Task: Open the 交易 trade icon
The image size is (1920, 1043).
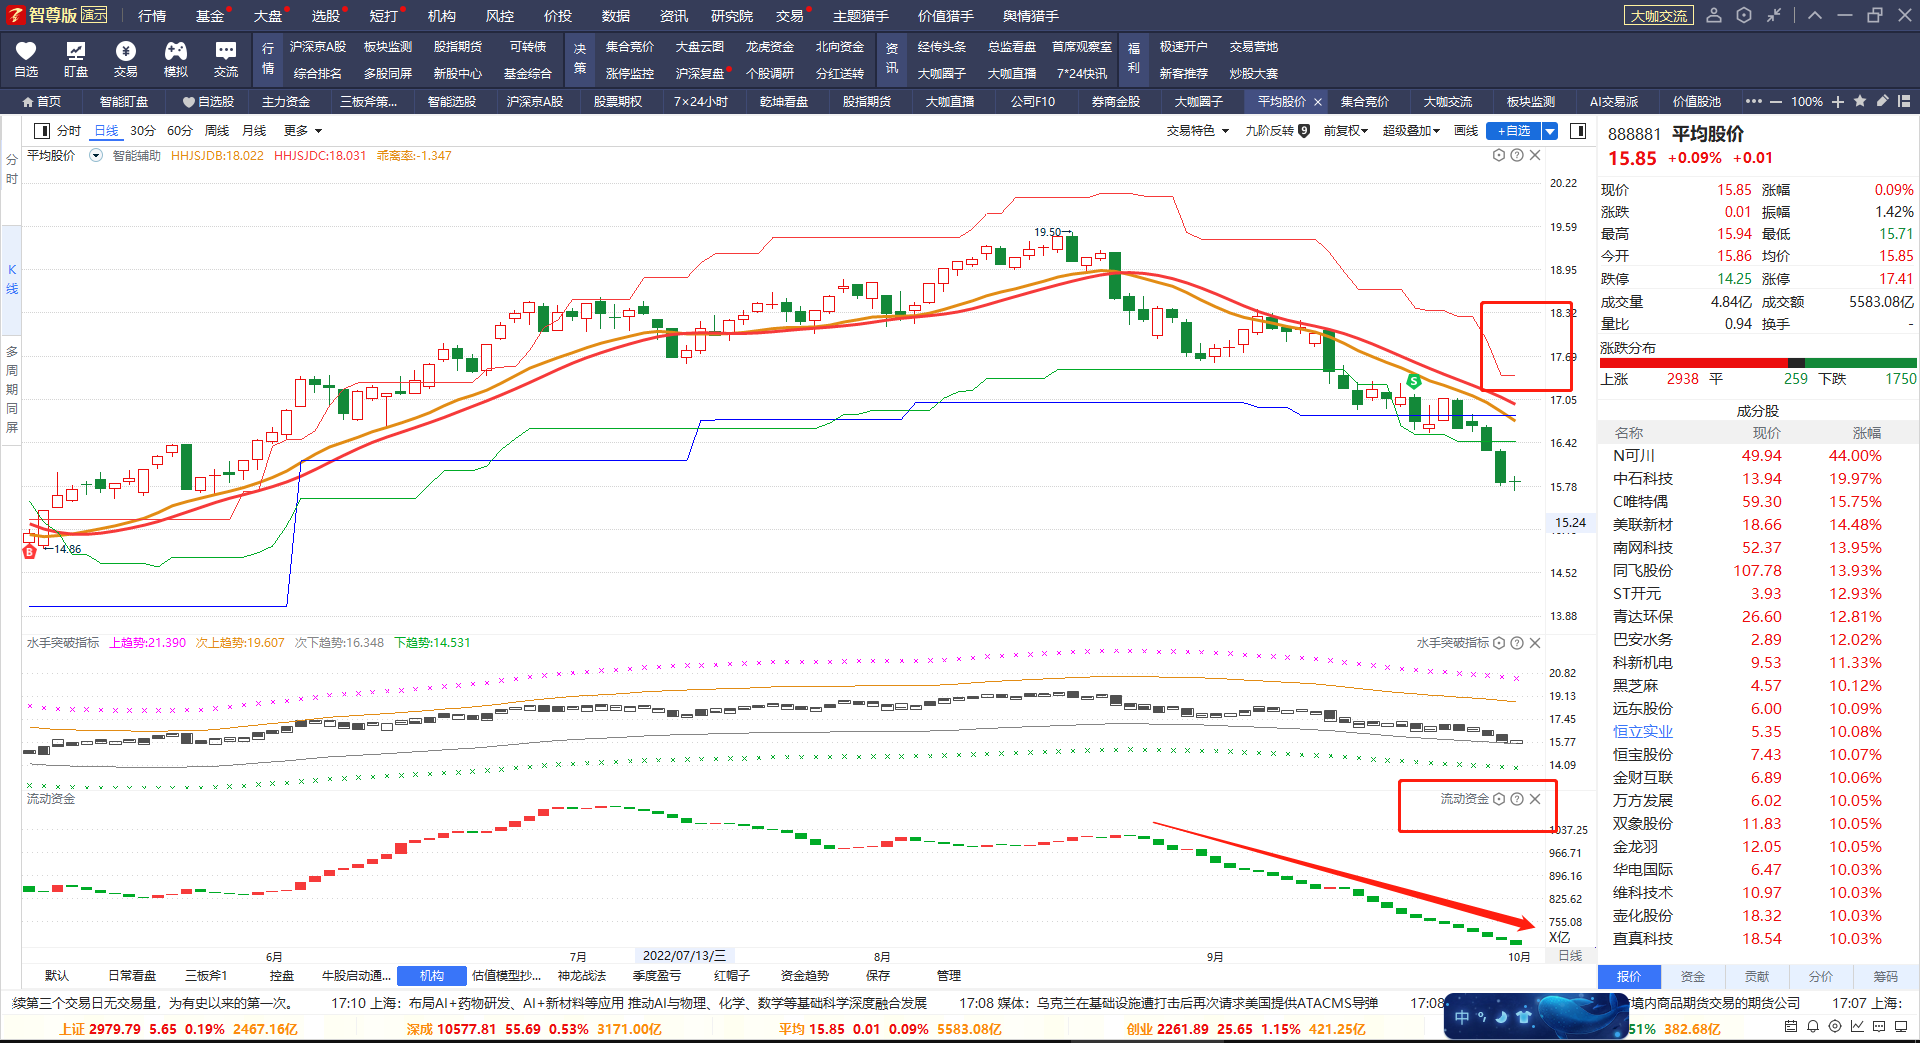Action: (x=126, y=59)
